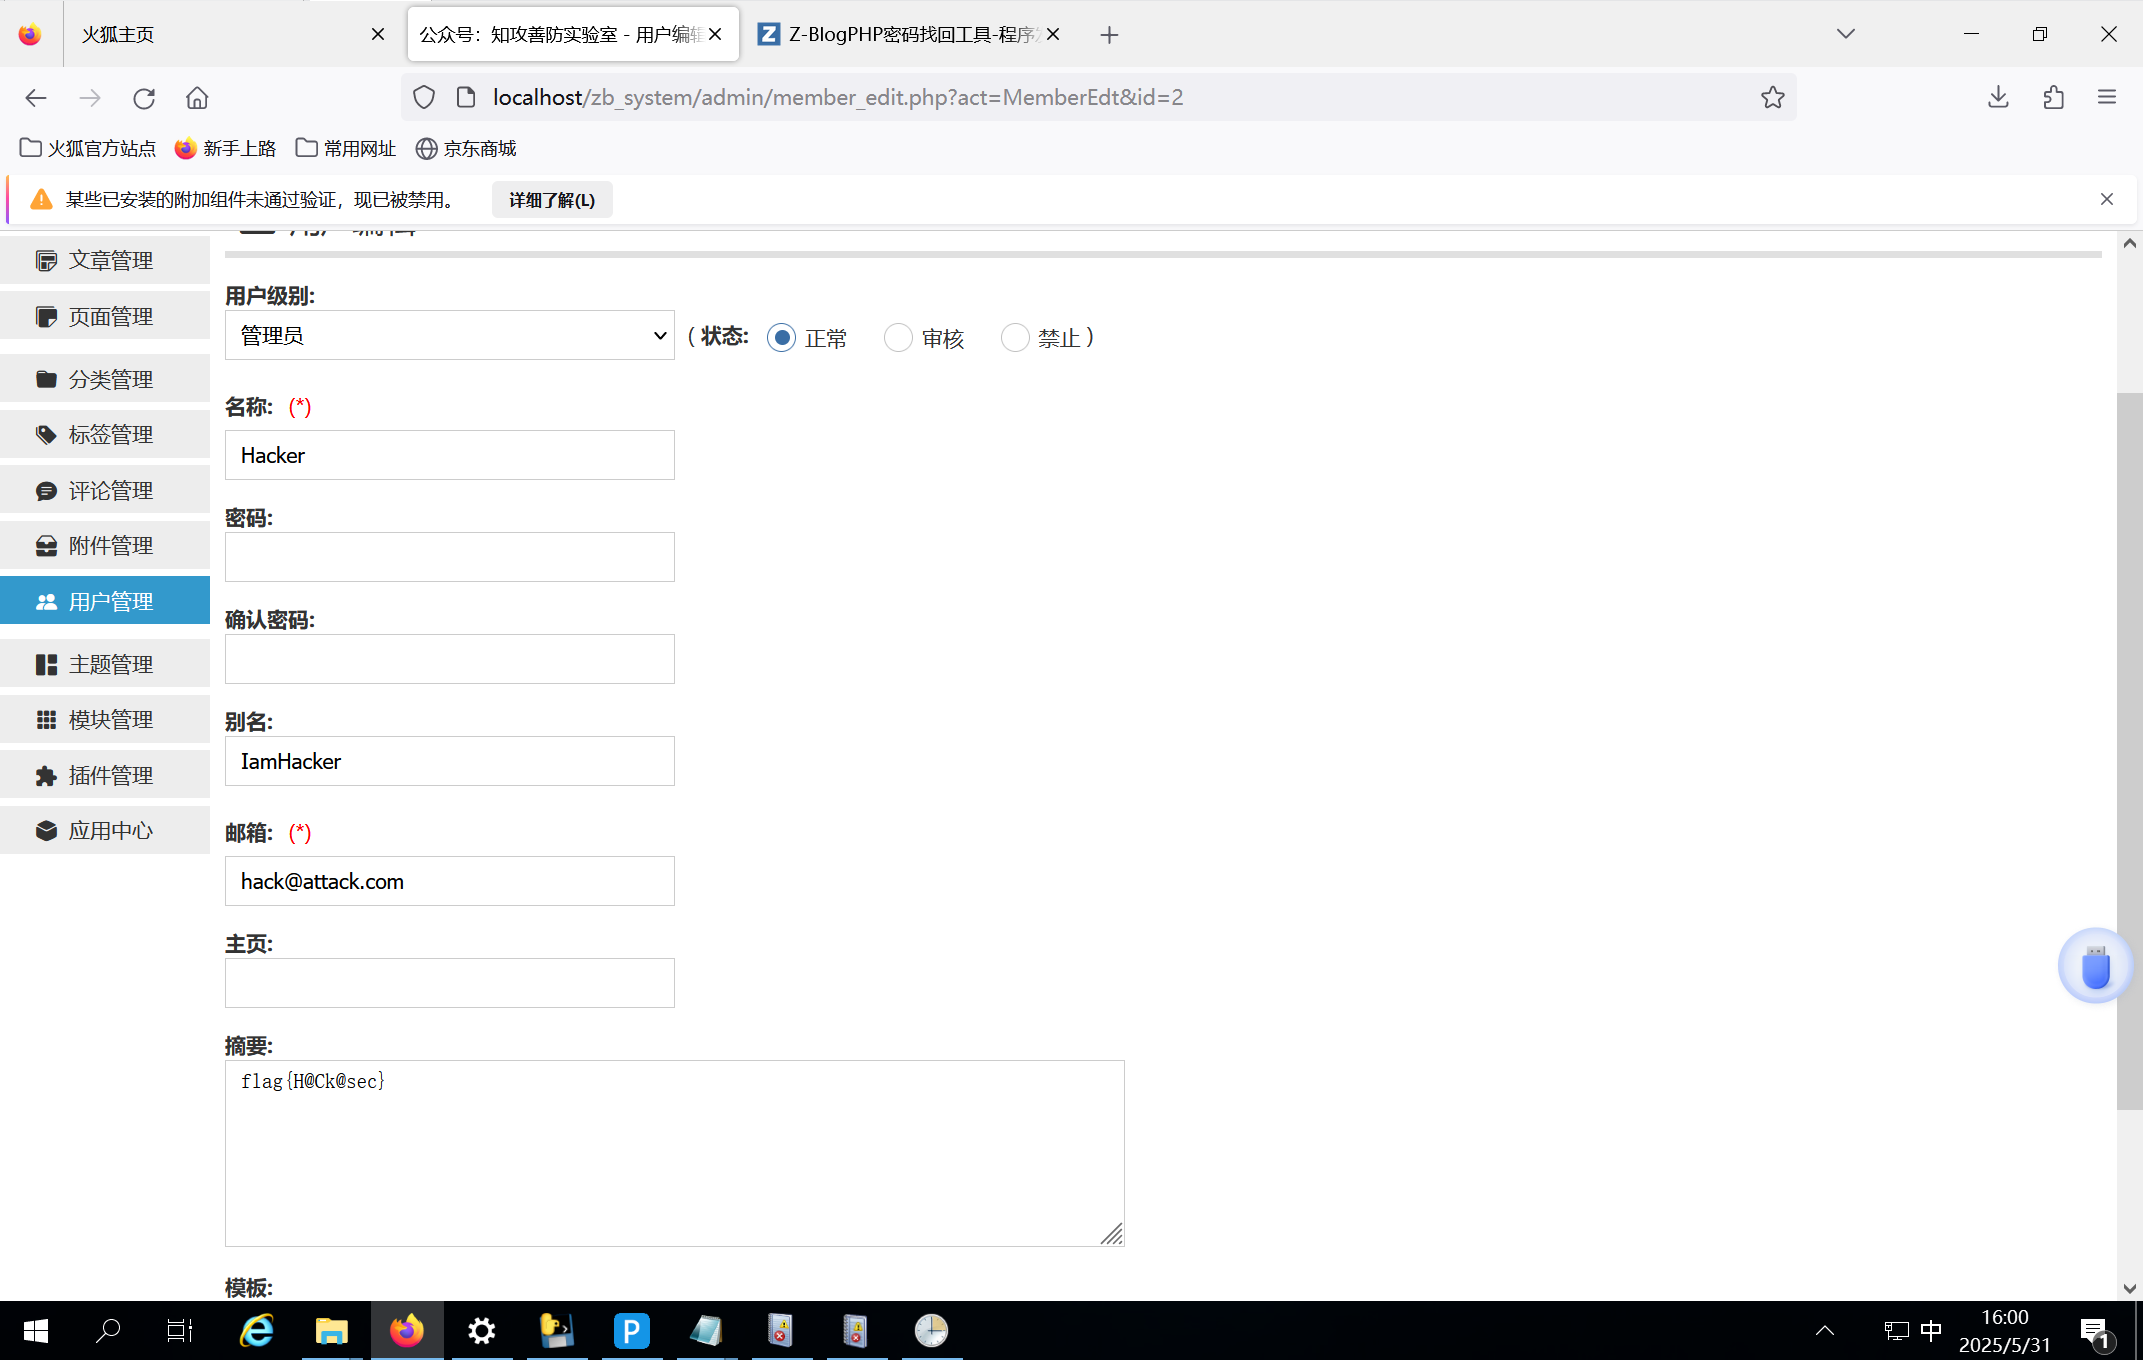
Task: Click the 标签管理 tag icon
Action: point(46,435)
